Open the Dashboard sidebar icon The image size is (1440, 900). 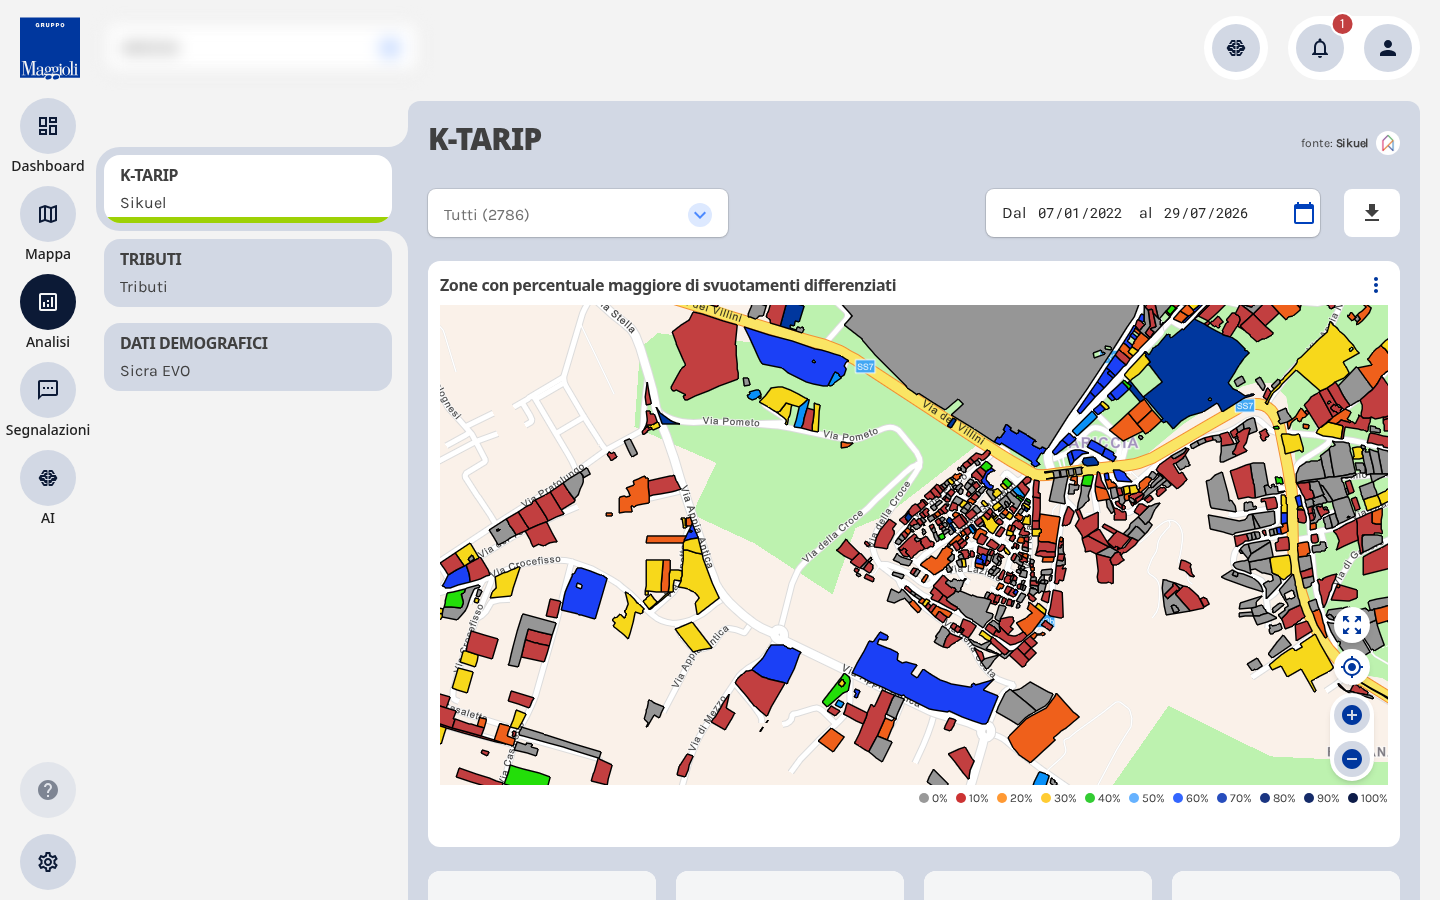[48, 126]
